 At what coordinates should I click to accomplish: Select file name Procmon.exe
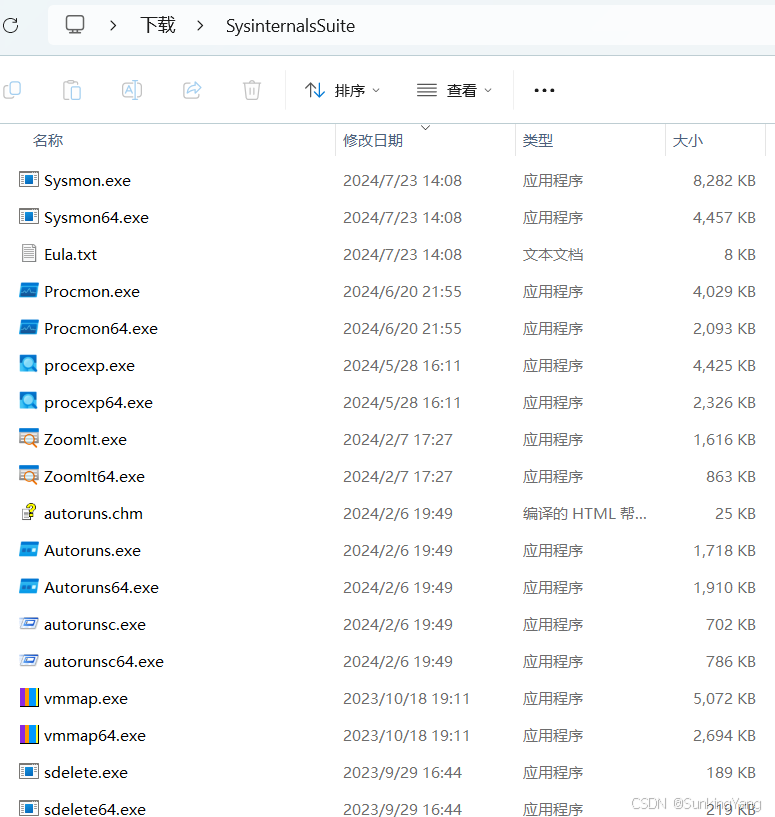click(92, 292)
